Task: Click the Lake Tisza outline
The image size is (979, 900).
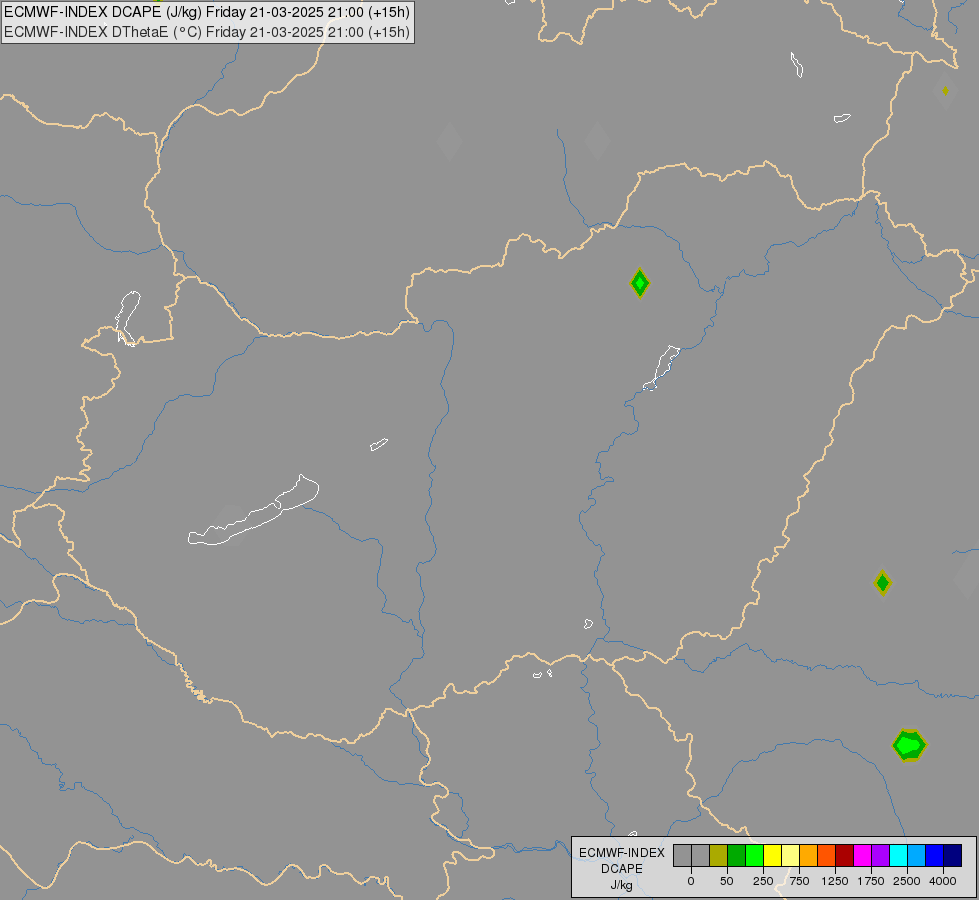Action: coord(661,368)
